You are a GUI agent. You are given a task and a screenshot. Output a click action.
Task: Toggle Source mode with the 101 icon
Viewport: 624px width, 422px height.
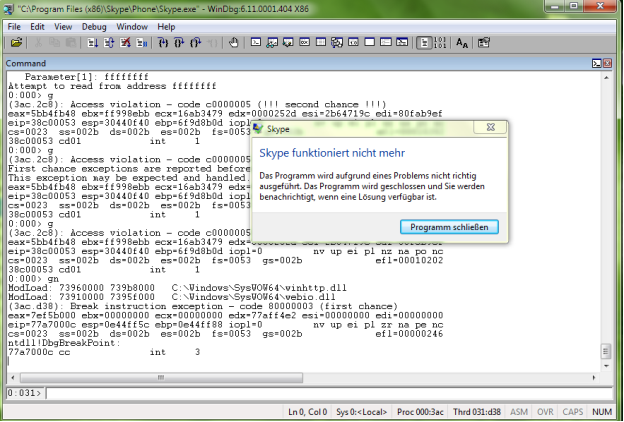tap(439, 43)
